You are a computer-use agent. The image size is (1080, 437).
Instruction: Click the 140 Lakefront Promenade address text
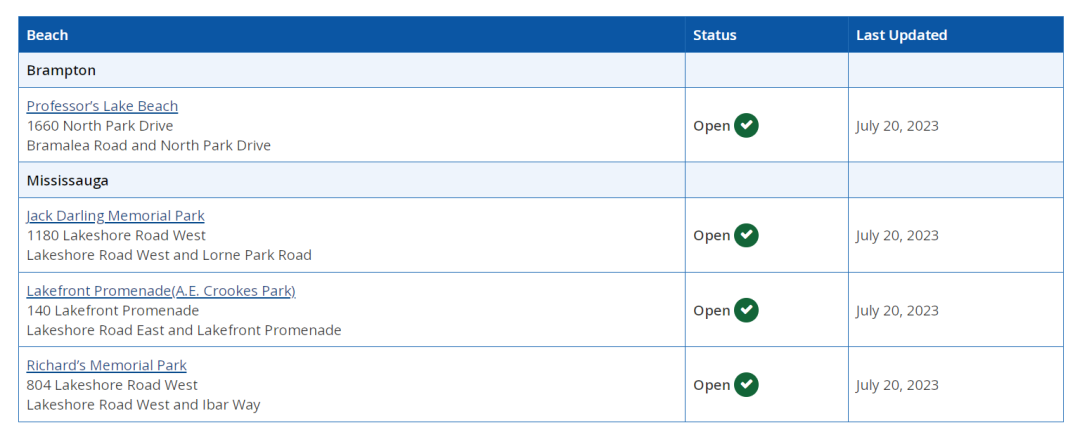point(113,310)
